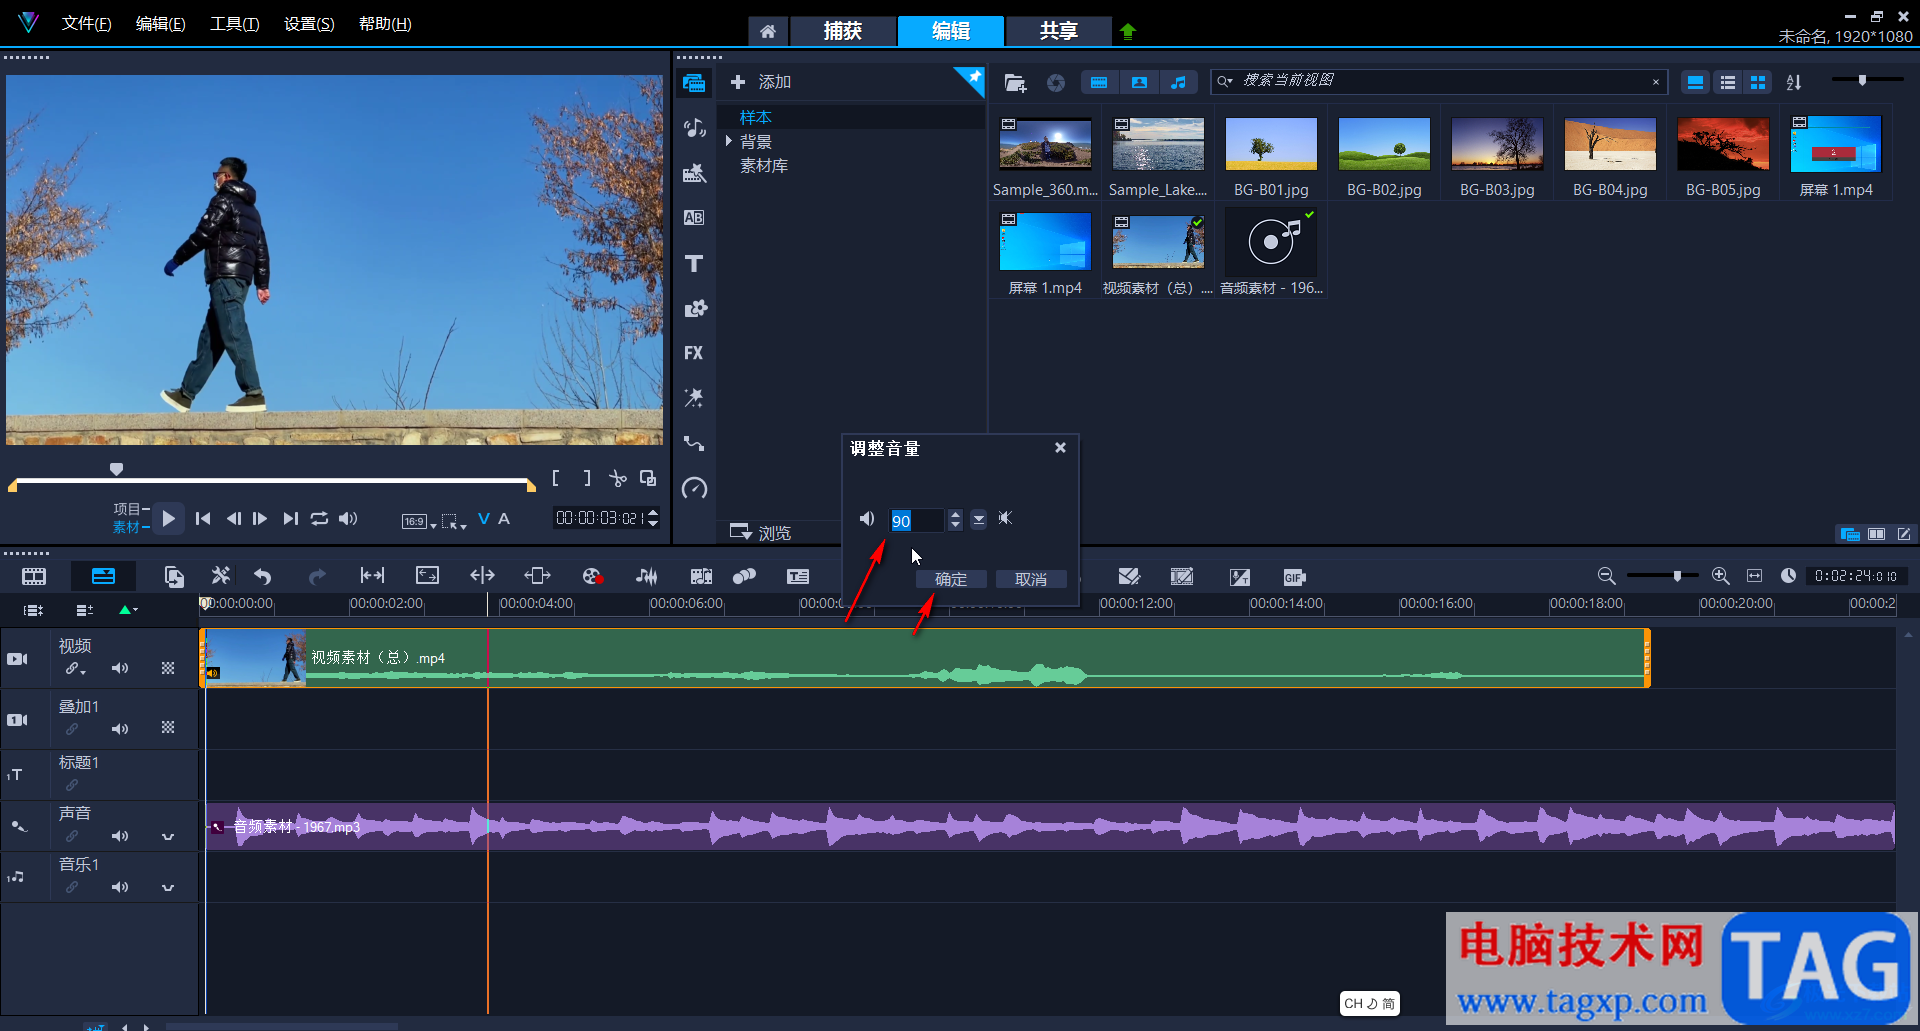Toggle video files visibility filter
This screenshot has width=1920, height=1031.
(x=1099, y=83)
